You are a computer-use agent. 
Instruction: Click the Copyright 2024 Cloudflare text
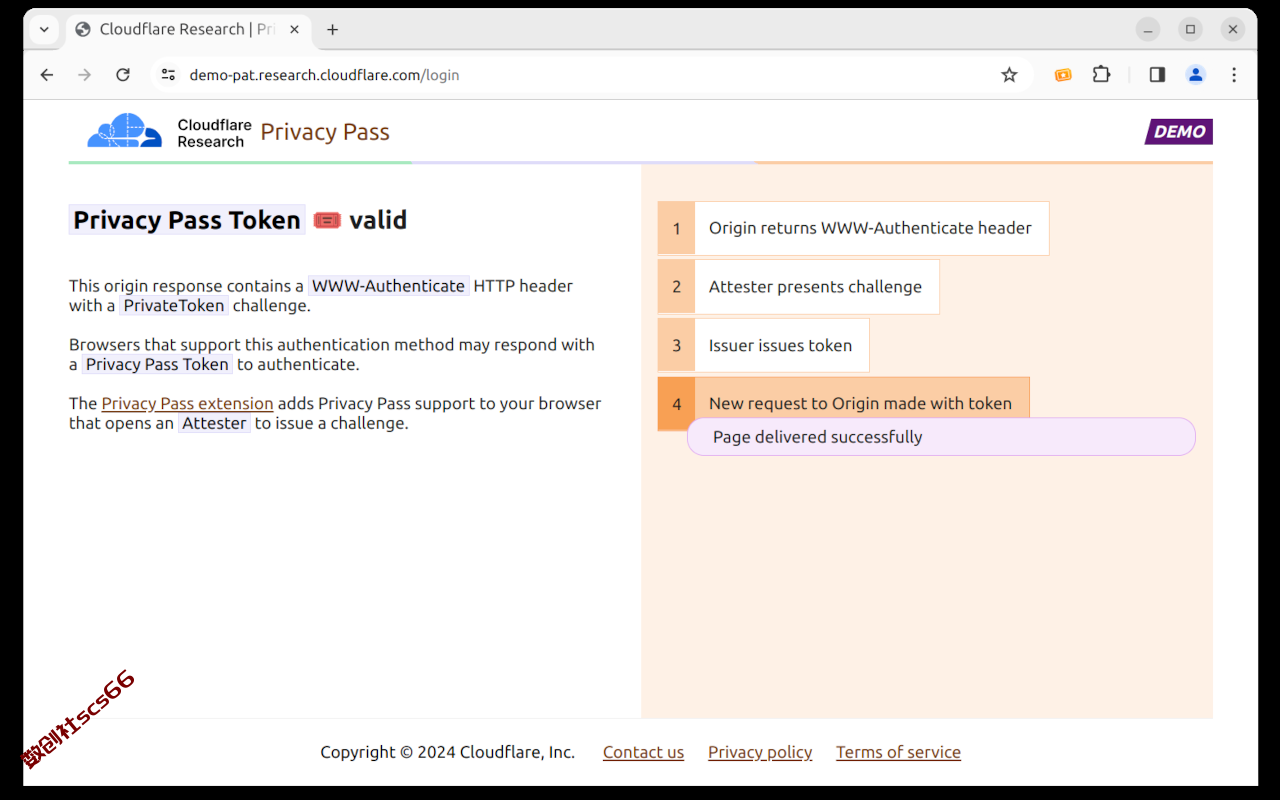447,752
